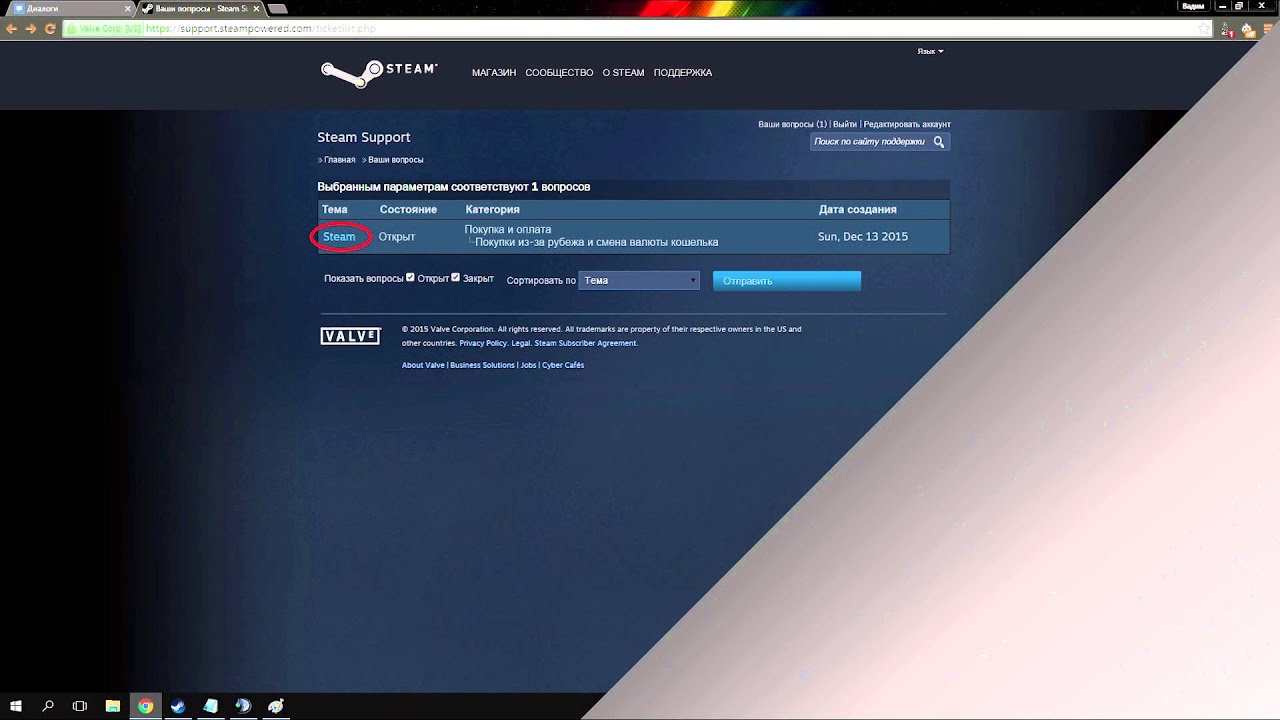Click the browser address bar URL
The height and width of the screenshot is (720, 1280).
tap(260, 29)
